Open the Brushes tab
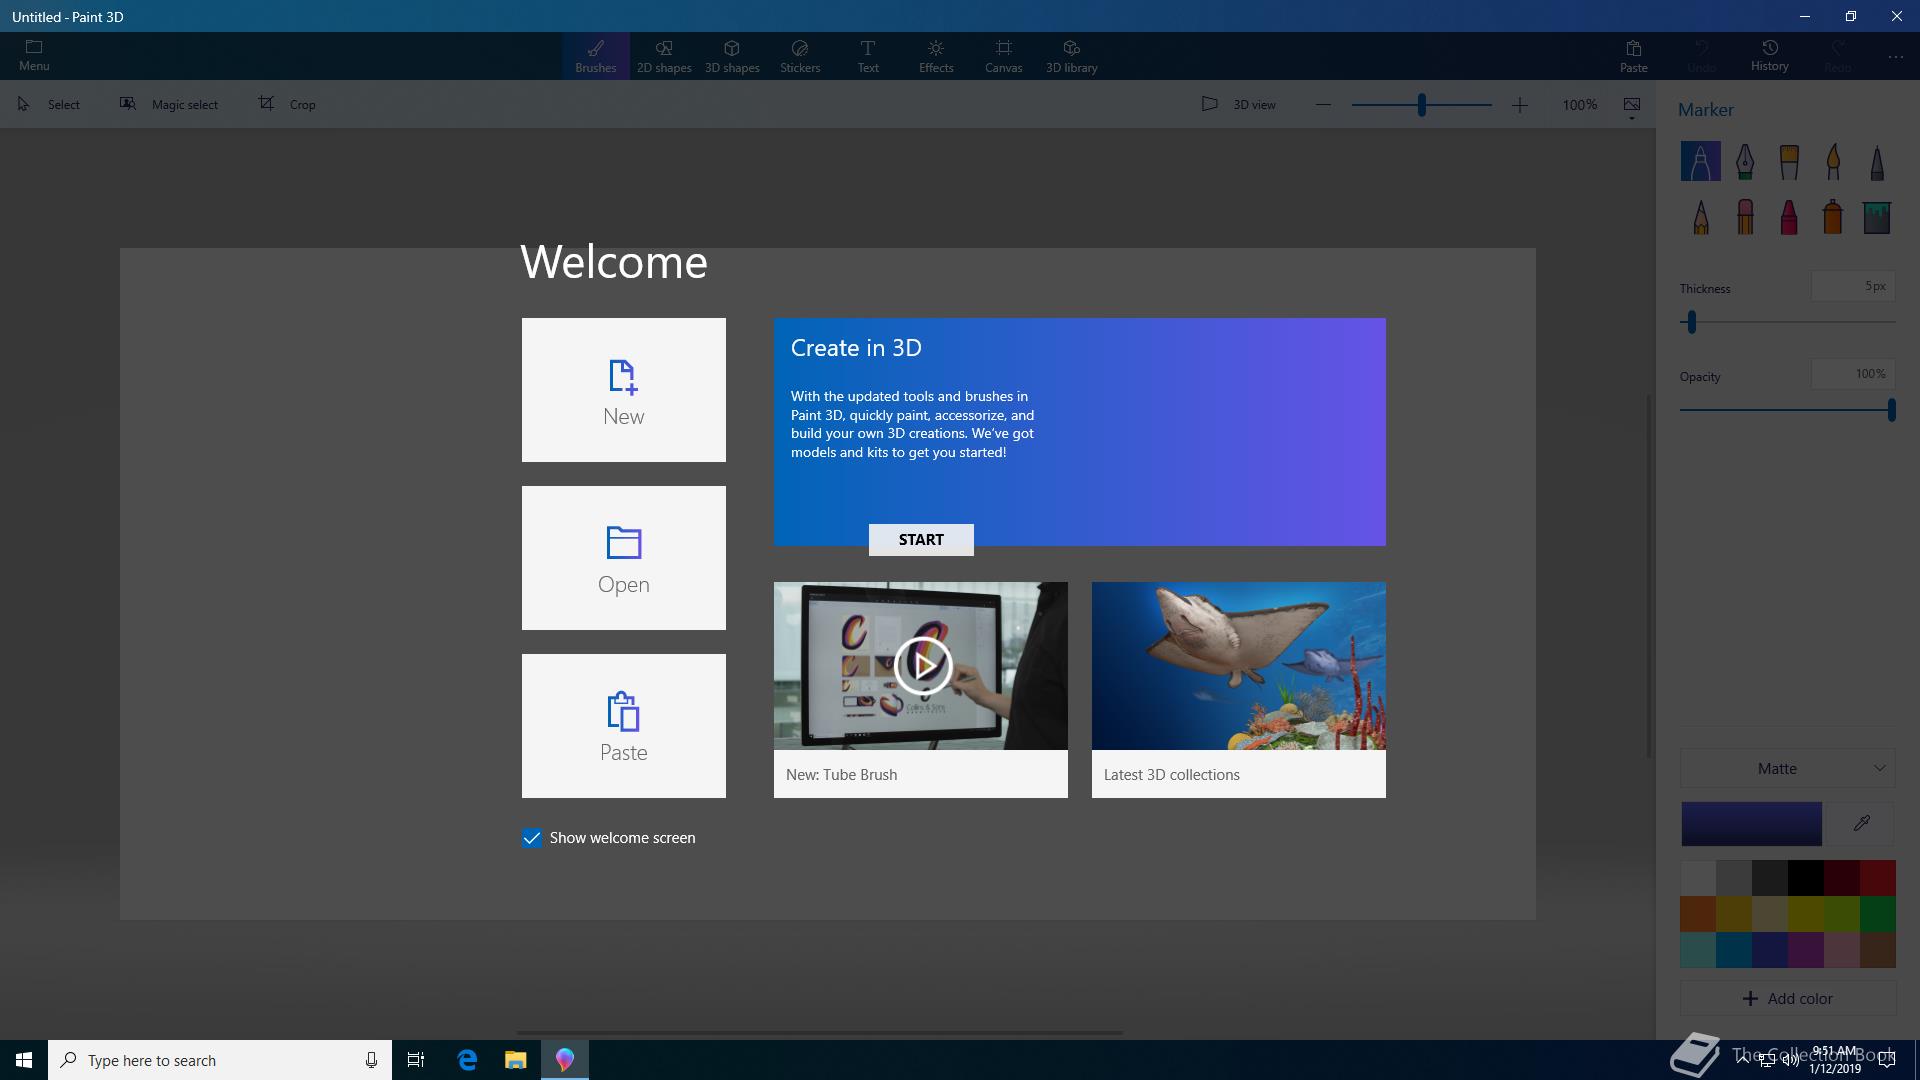 point(595,56)
